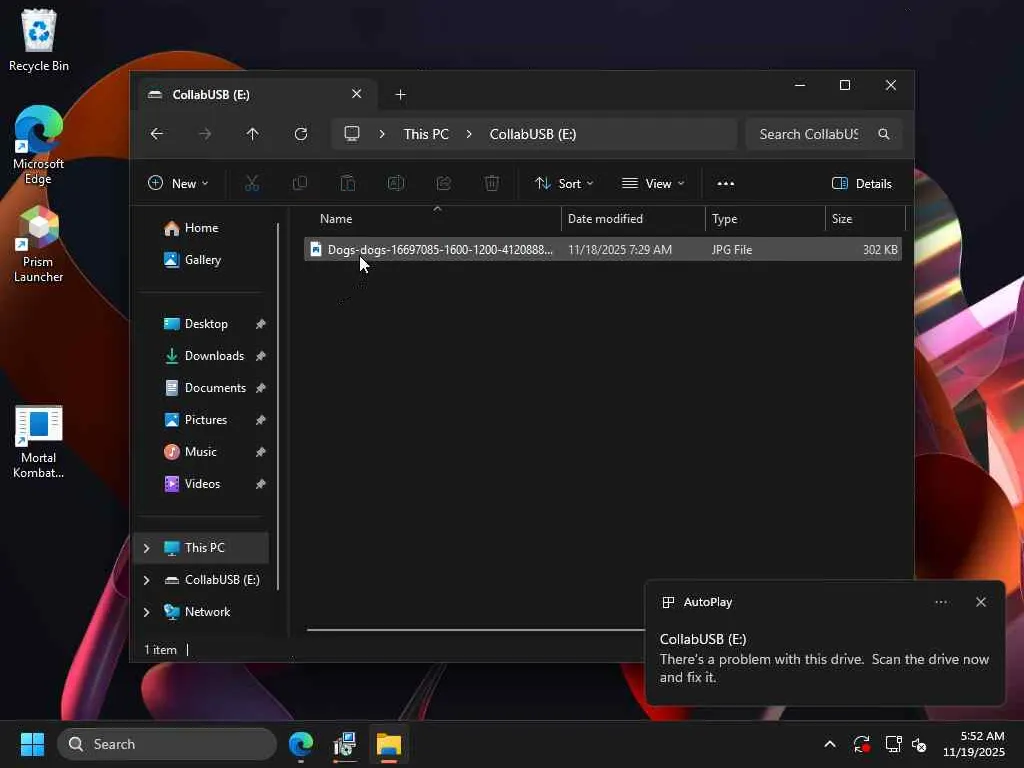Click the taskbar app beside Edge

(x=345, y=744)
